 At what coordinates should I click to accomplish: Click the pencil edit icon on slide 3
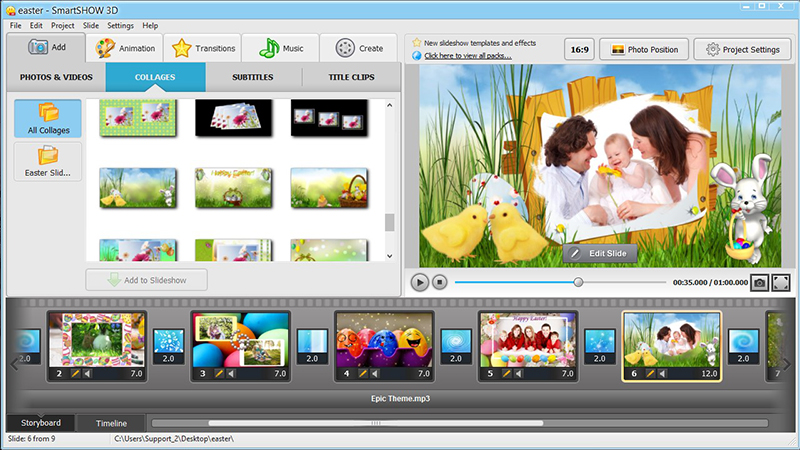(x=219, y=373)
